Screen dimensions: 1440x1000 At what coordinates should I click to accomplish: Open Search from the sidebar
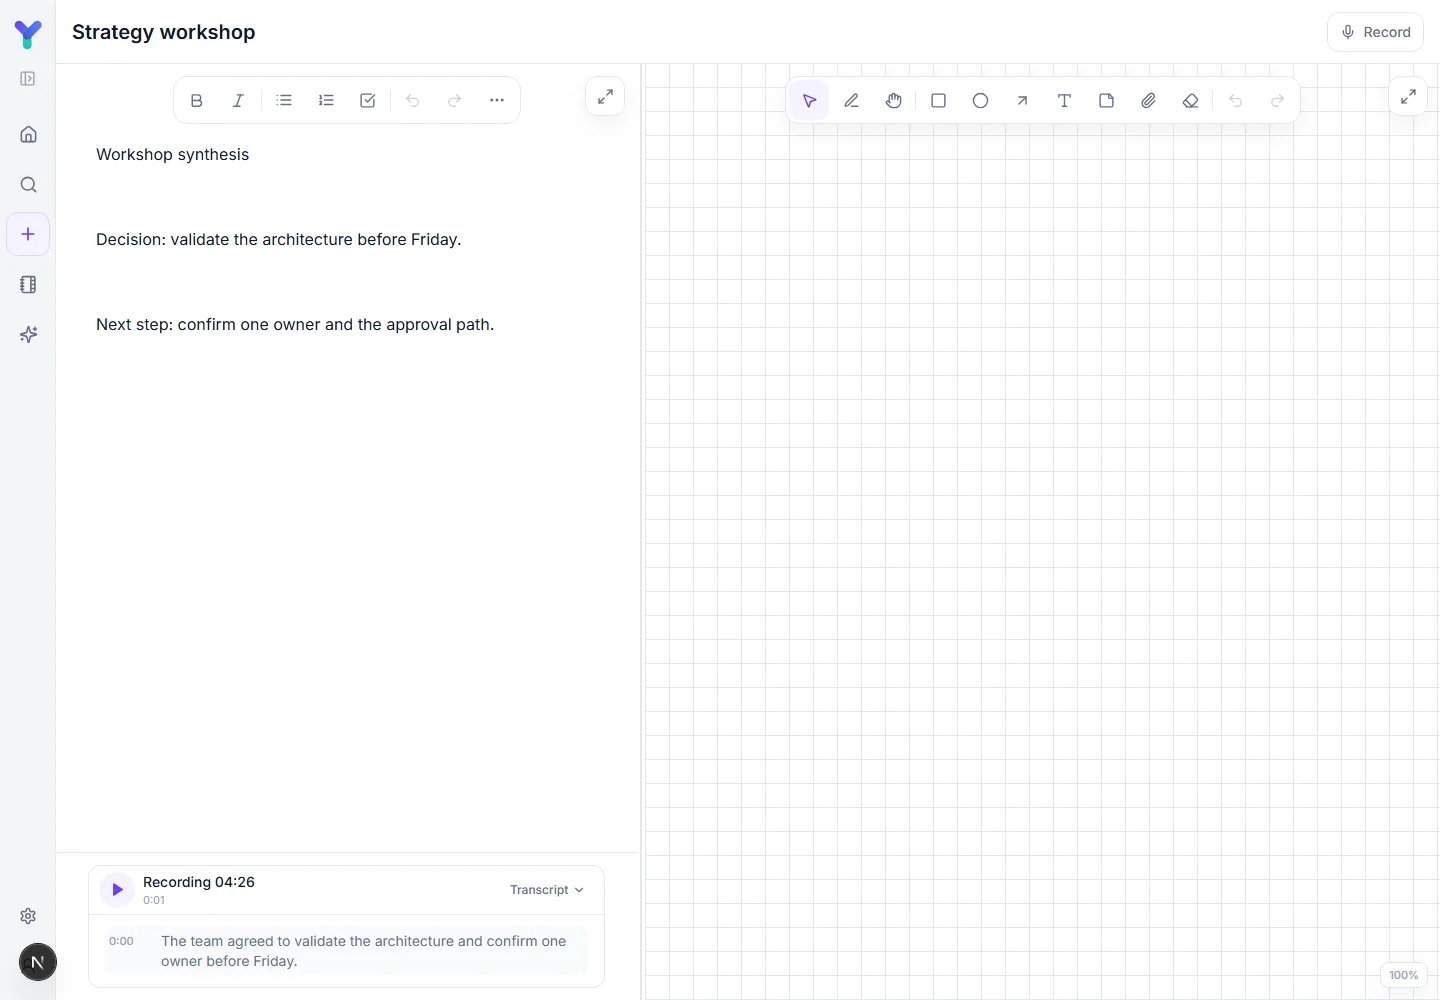point(28,184)
